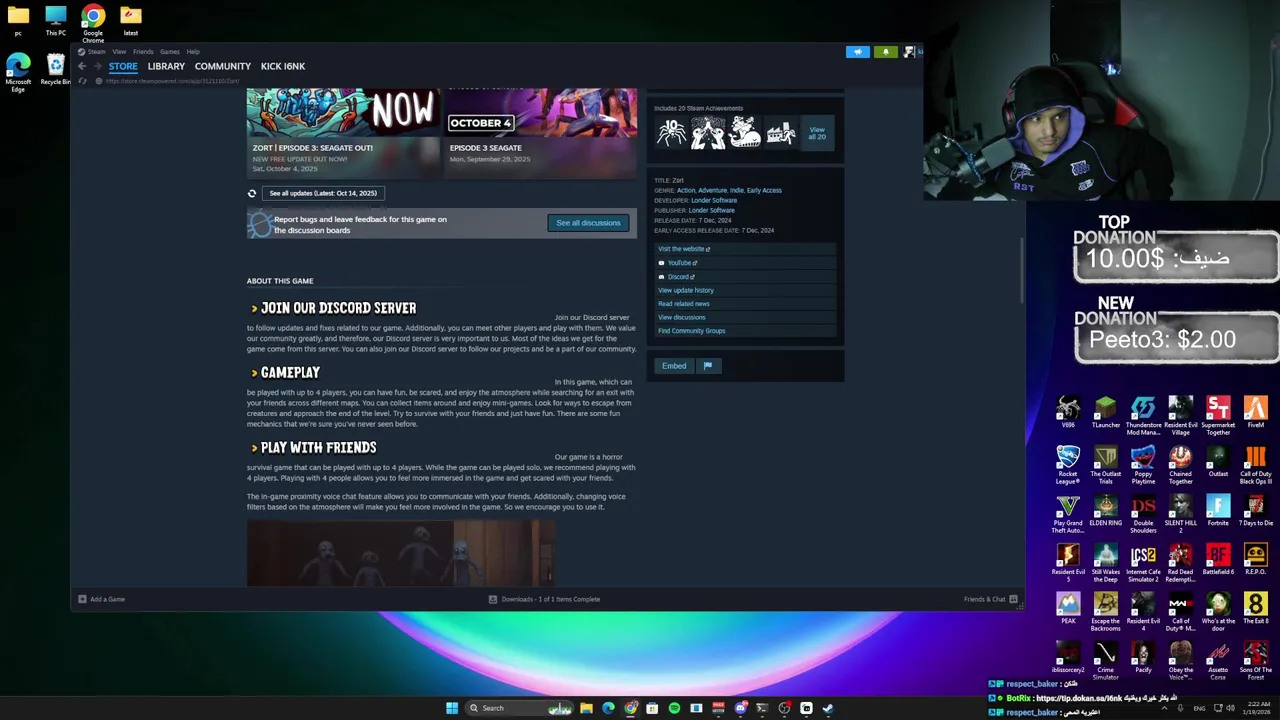Open the View menu in Steam
Viewport: 1280px width, 720px height.
click(119, 52)
